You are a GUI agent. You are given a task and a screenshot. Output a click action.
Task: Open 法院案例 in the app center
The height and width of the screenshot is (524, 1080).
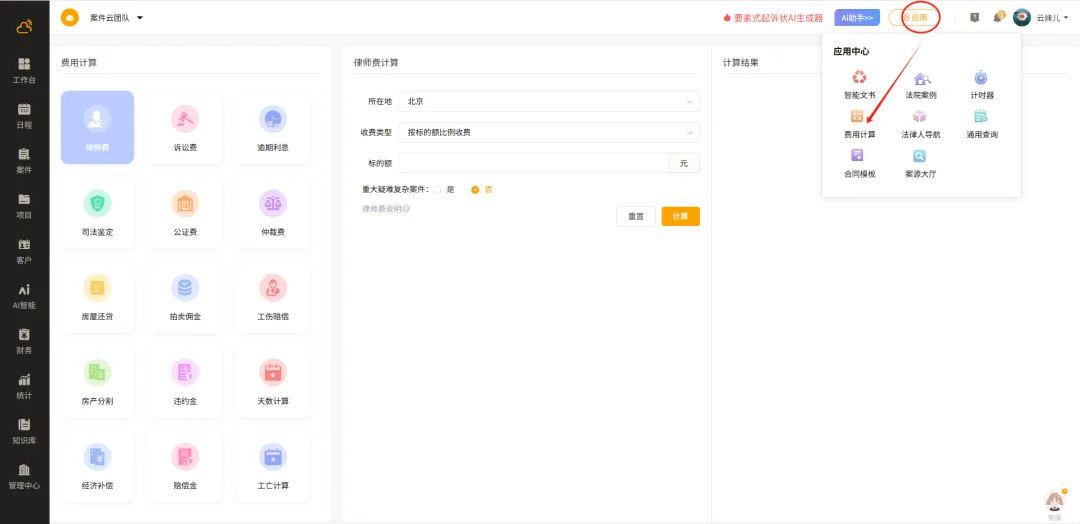click(920, 83)
